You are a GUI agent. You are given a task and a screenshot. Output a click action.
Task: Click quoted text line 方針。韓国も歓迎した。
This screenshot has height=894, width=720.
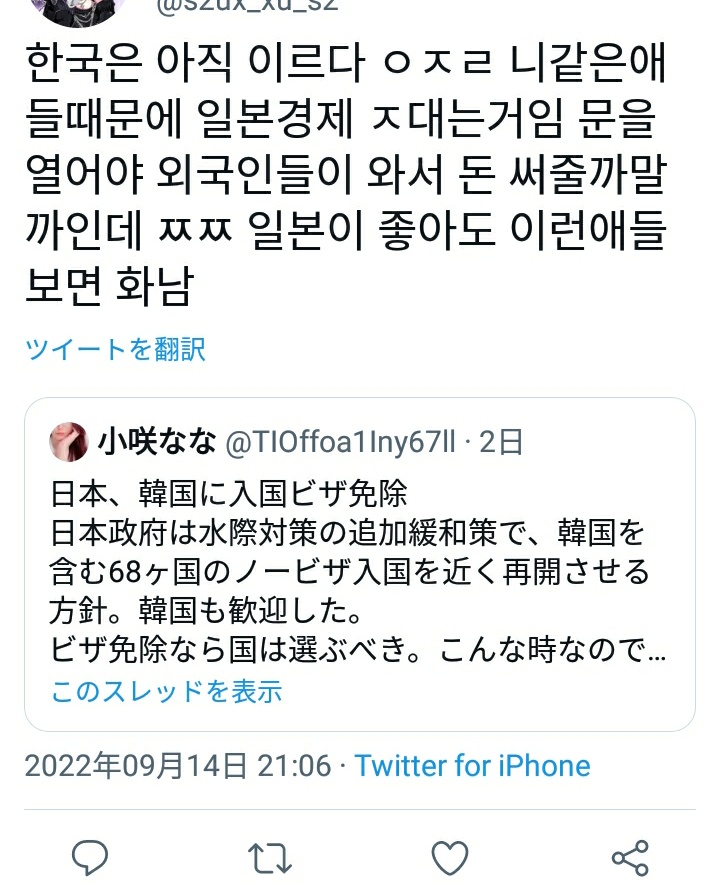pyautogui.click(x=206, y=611)
